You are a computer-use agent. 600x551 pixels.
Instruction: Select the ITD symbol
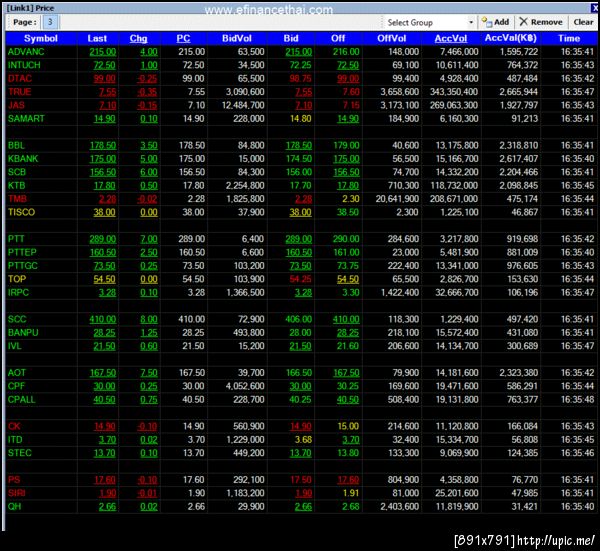point(15,440)
